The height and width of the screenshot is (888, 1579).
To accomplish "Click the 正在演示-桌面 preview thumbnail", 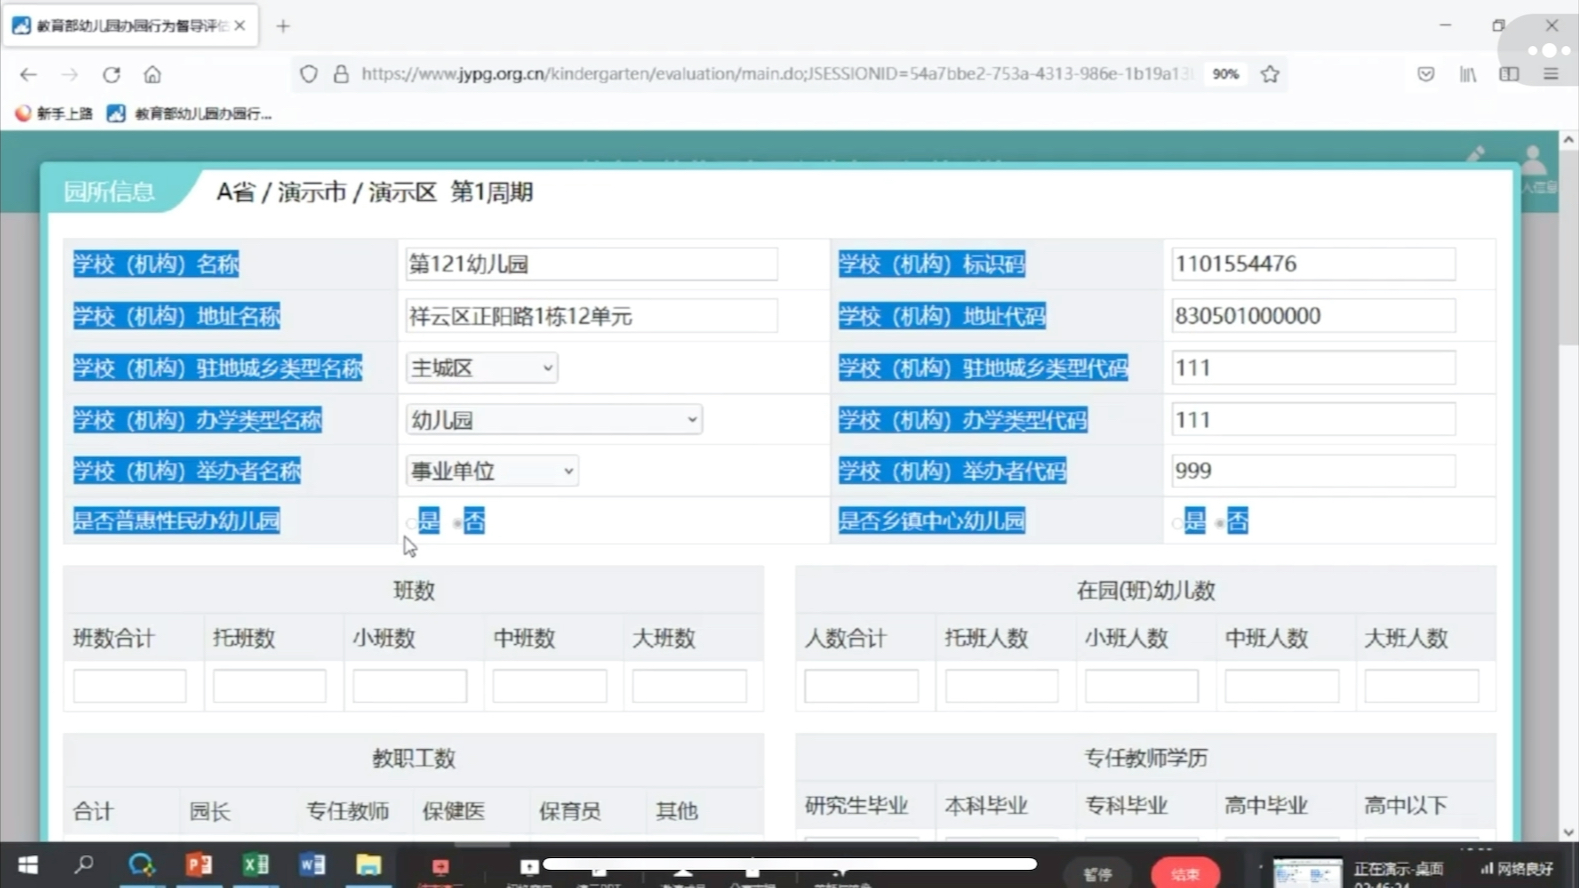I will tap(1307, 873).
